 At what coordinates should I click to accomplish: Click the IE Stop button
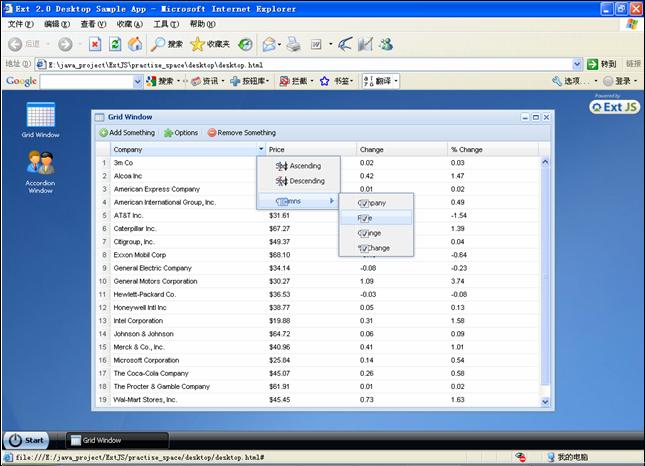click(95, 44)
